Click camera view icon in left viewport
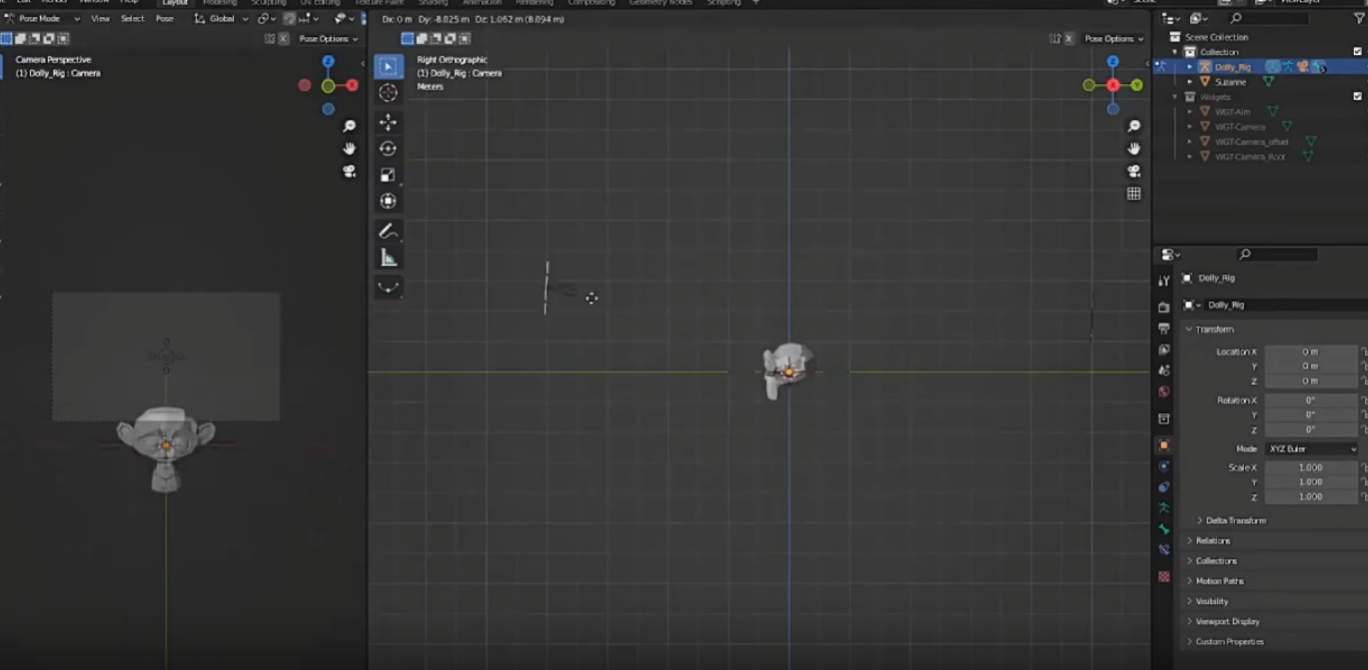This screenshot has width=1368, height=670. click(x=349, y=171)
